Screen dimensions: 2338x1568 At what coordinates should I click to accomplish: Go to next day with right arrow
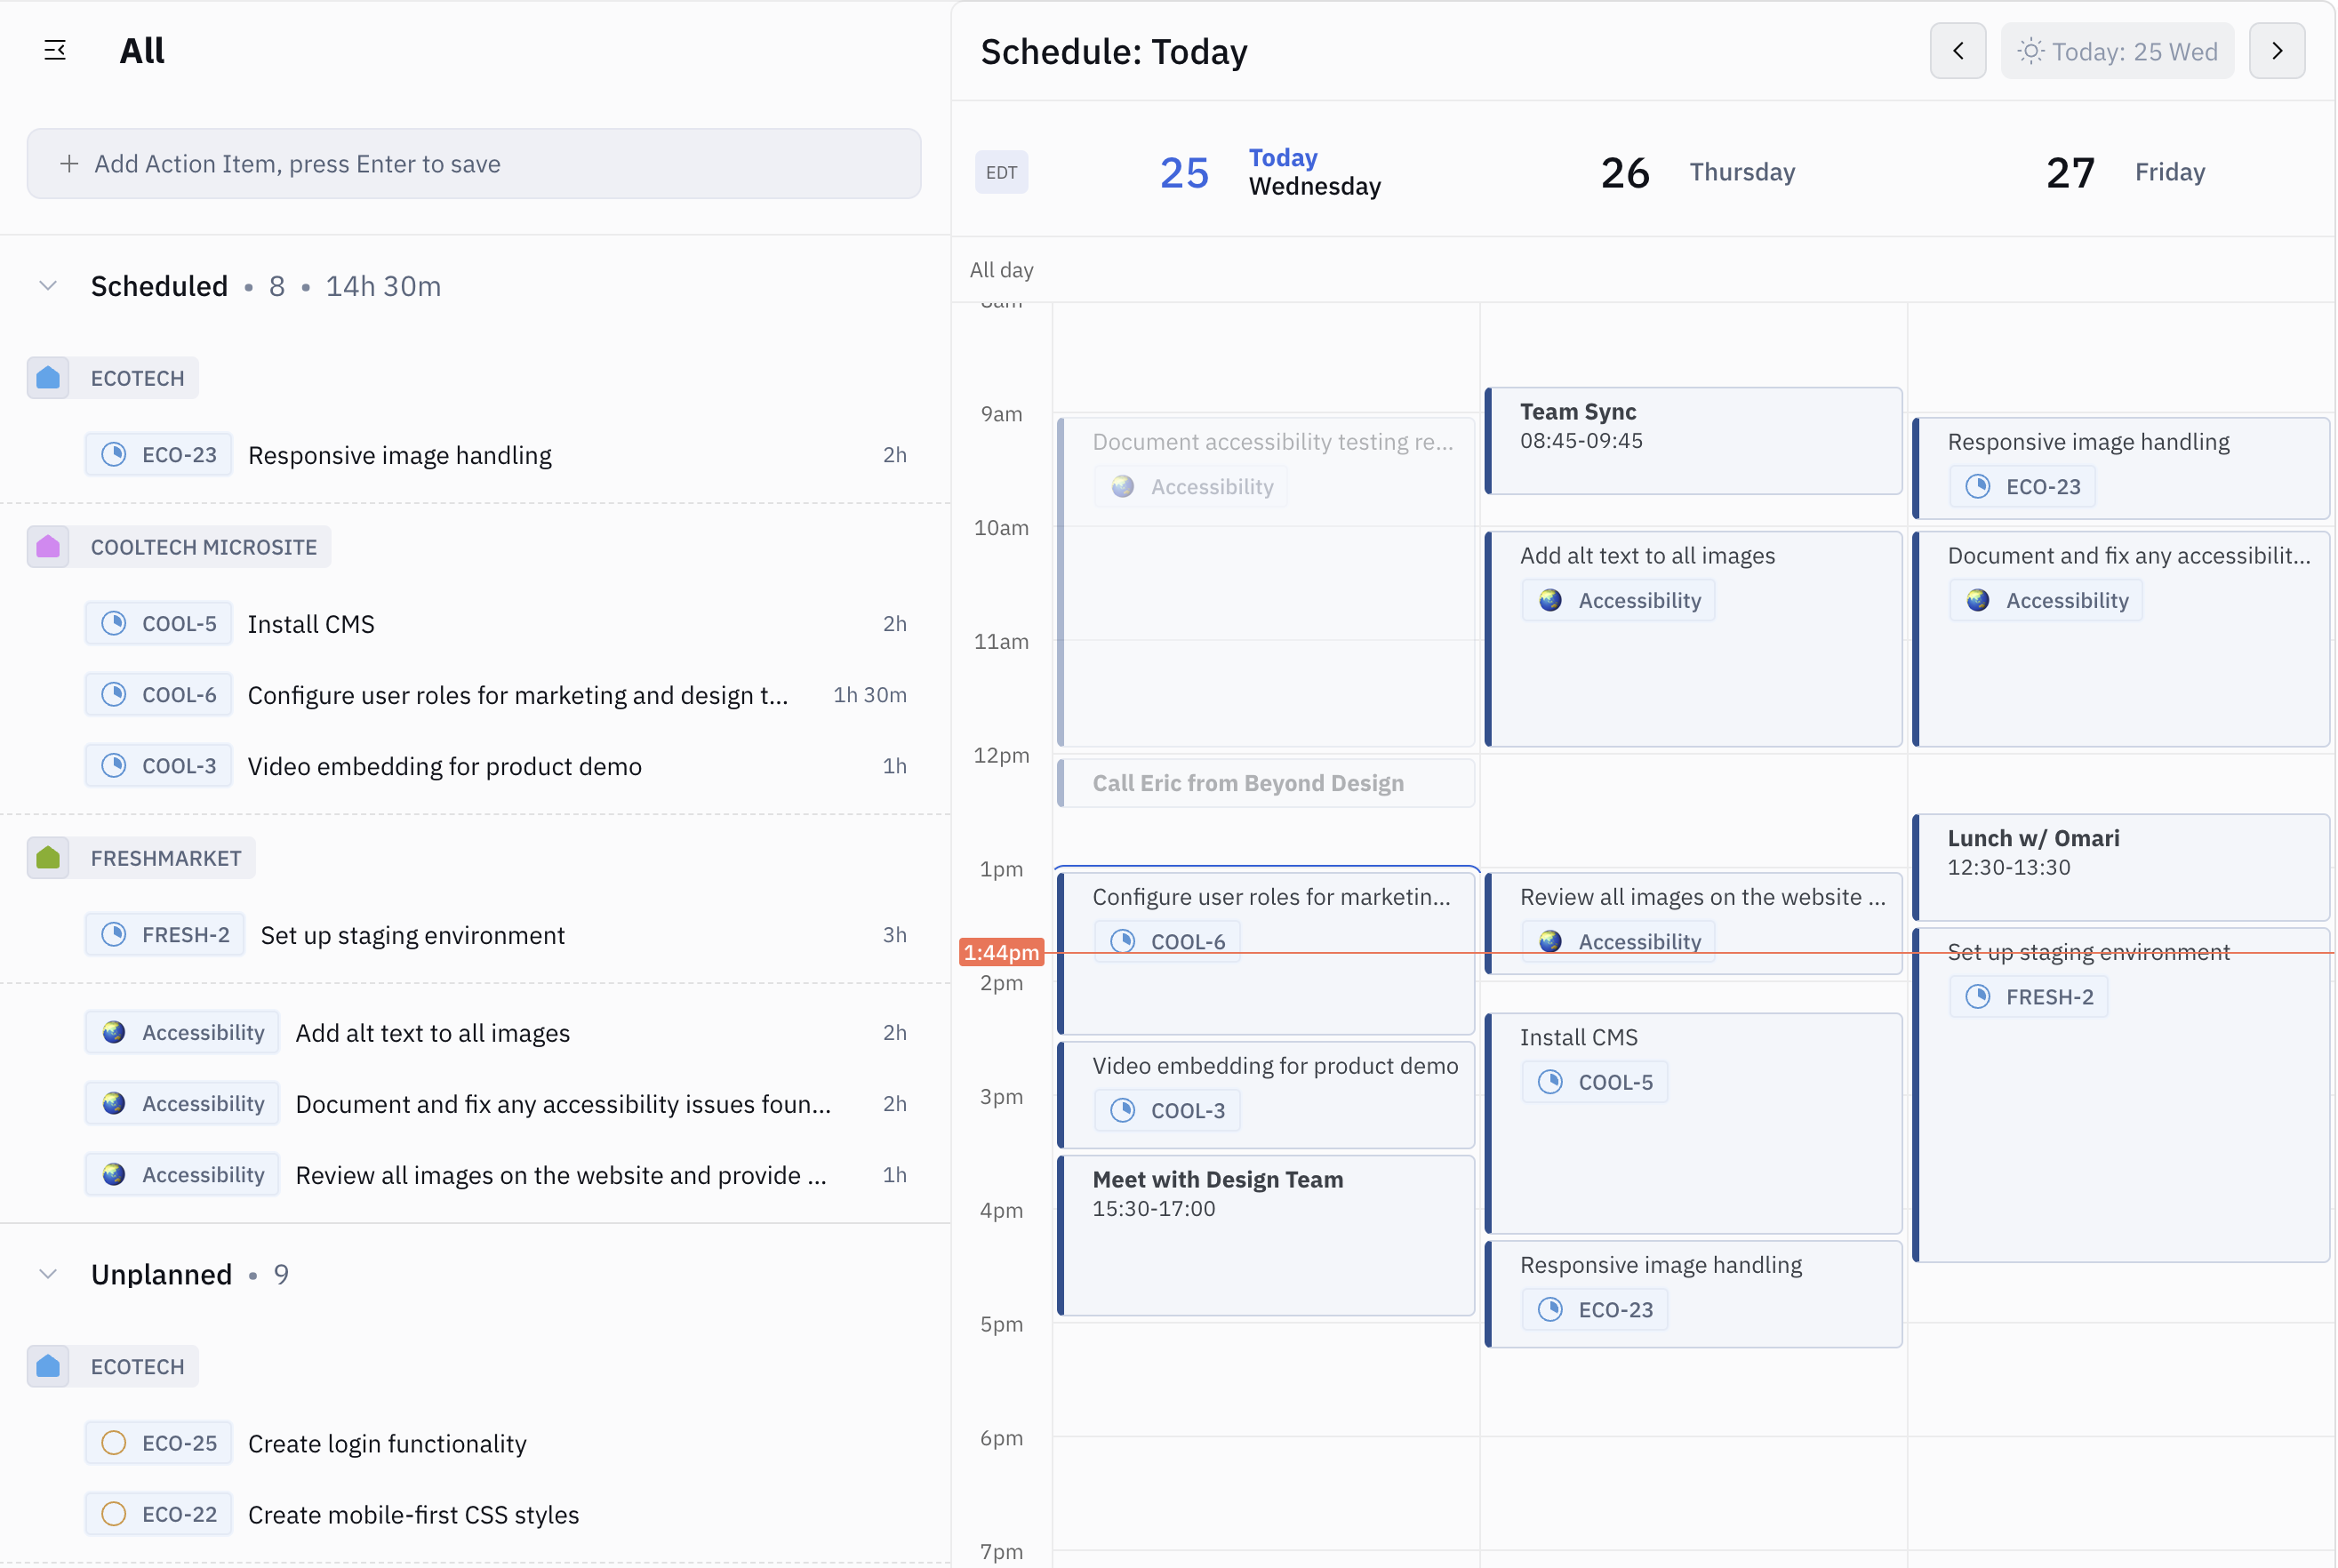click(2276, 51)
